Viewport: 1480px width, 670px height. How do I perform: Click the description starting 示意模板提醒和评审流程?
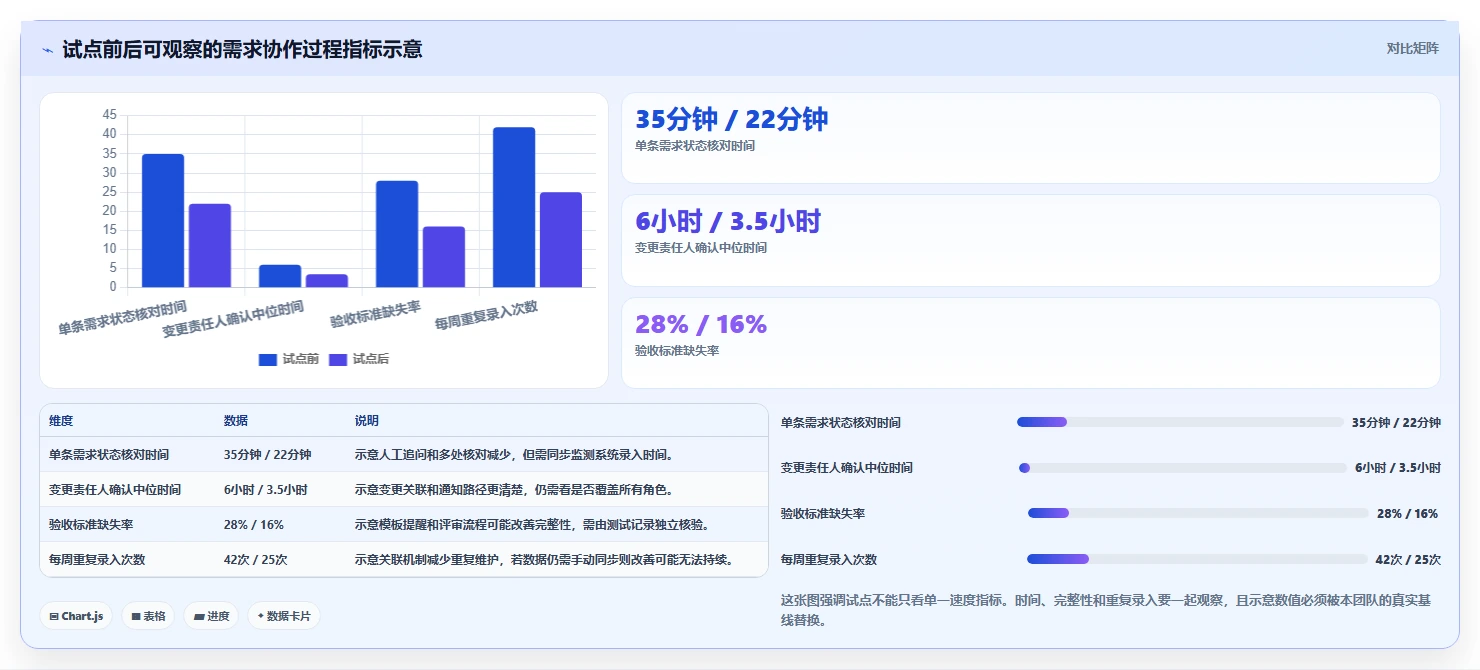535,525
